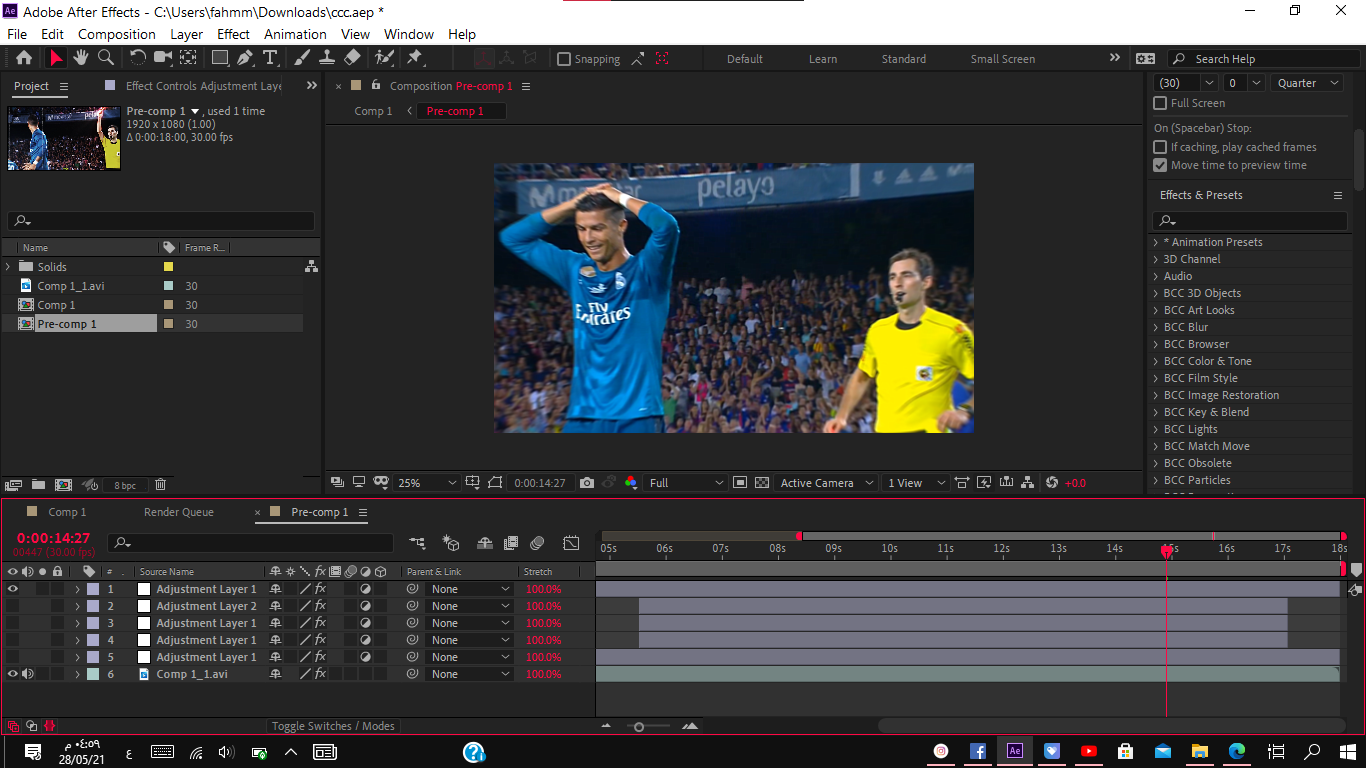
Task: Select the Hand tool
Action: click(x=81, y=58)
